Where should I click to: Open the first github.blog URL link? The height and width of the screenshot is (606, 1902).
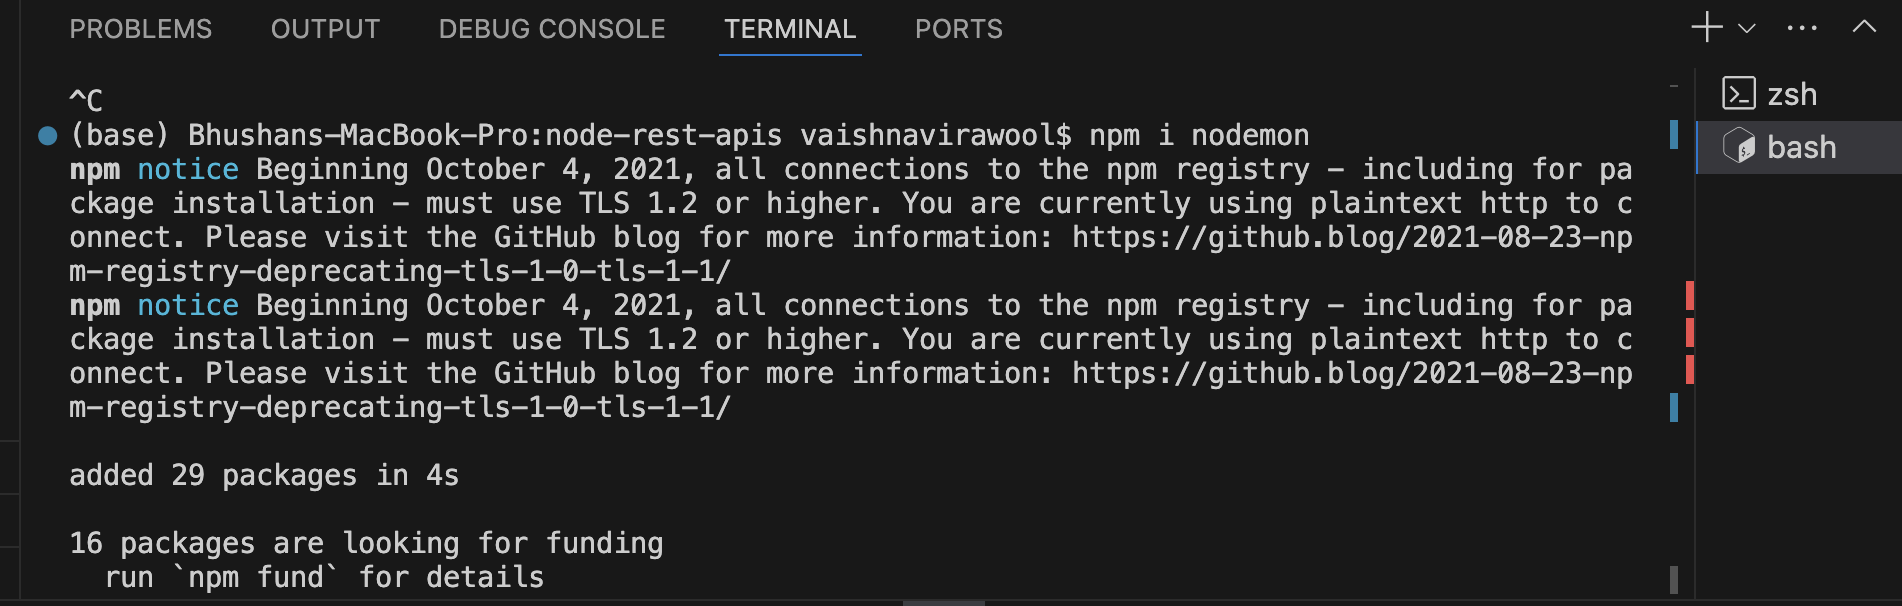(x=1351, y=237)
